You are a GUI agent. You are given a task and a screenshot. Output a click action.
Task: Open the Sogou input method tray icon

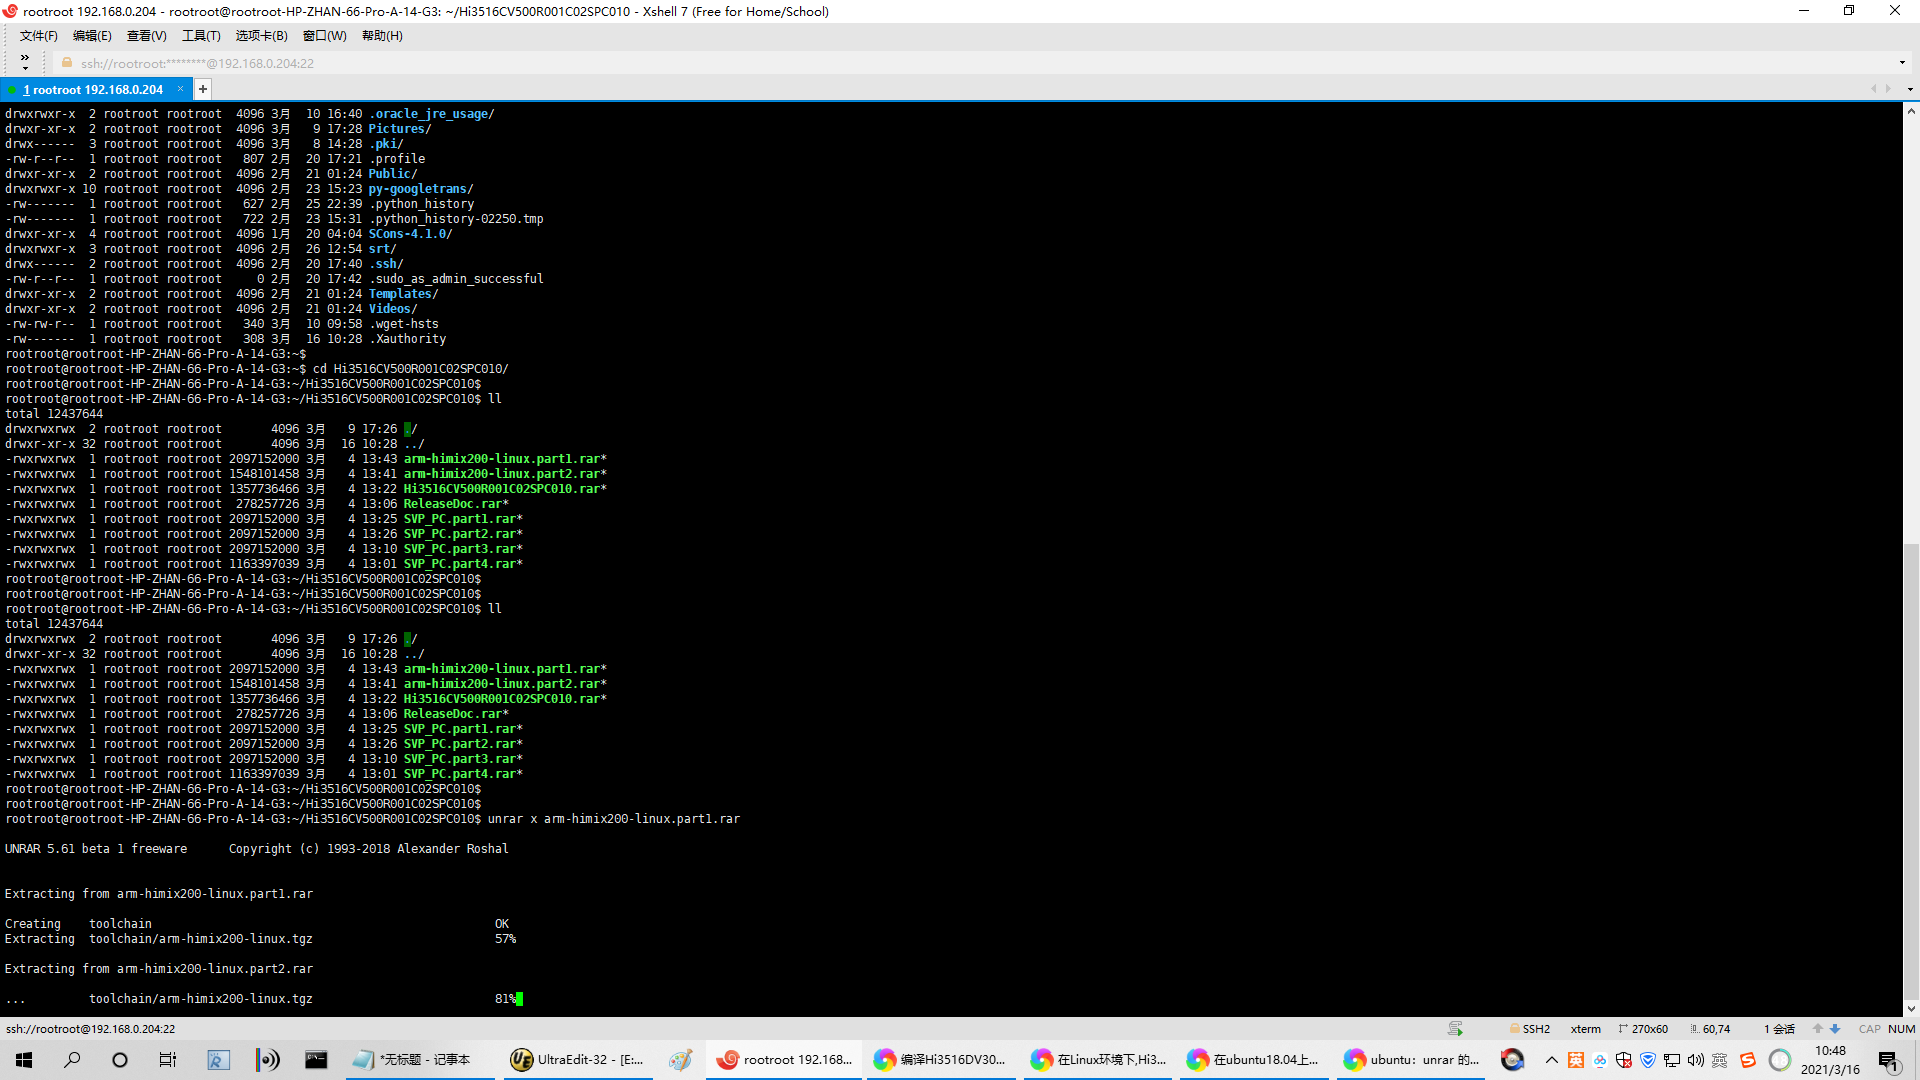pos(1748,1060)
